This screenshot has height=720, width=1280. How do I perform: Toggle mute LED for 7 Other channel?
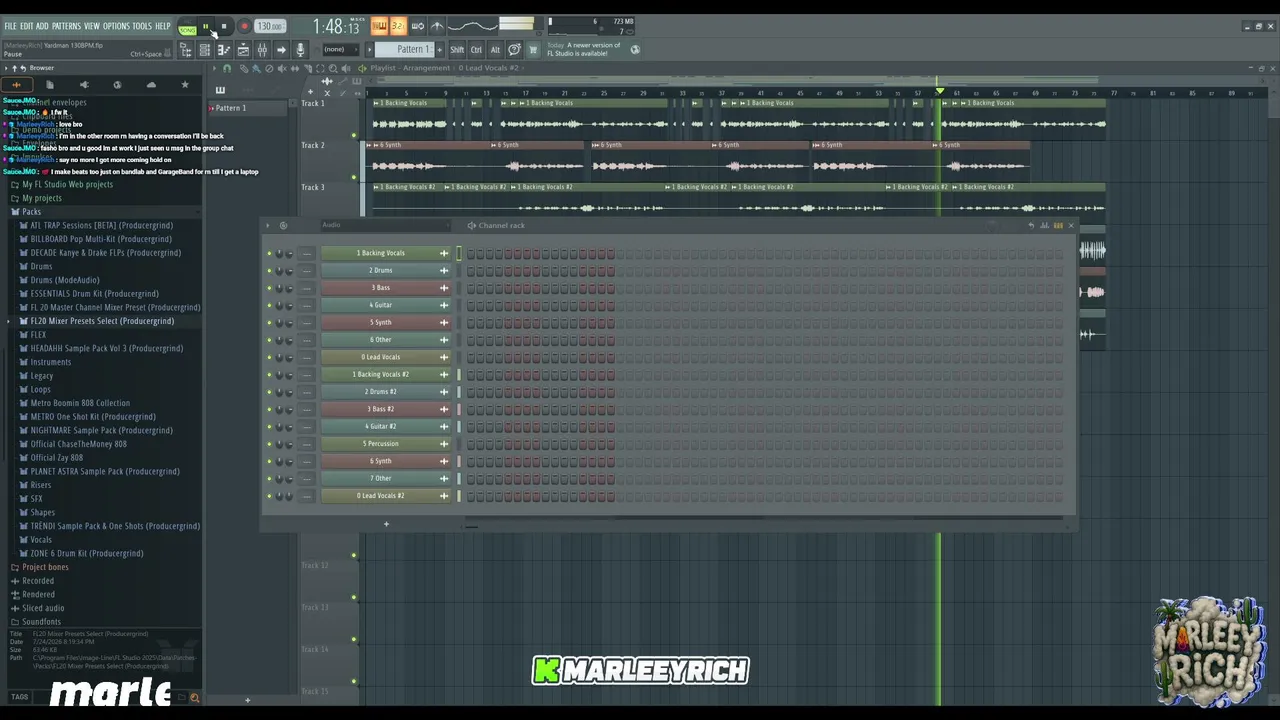pyautogui.click(x=269, y=478)
